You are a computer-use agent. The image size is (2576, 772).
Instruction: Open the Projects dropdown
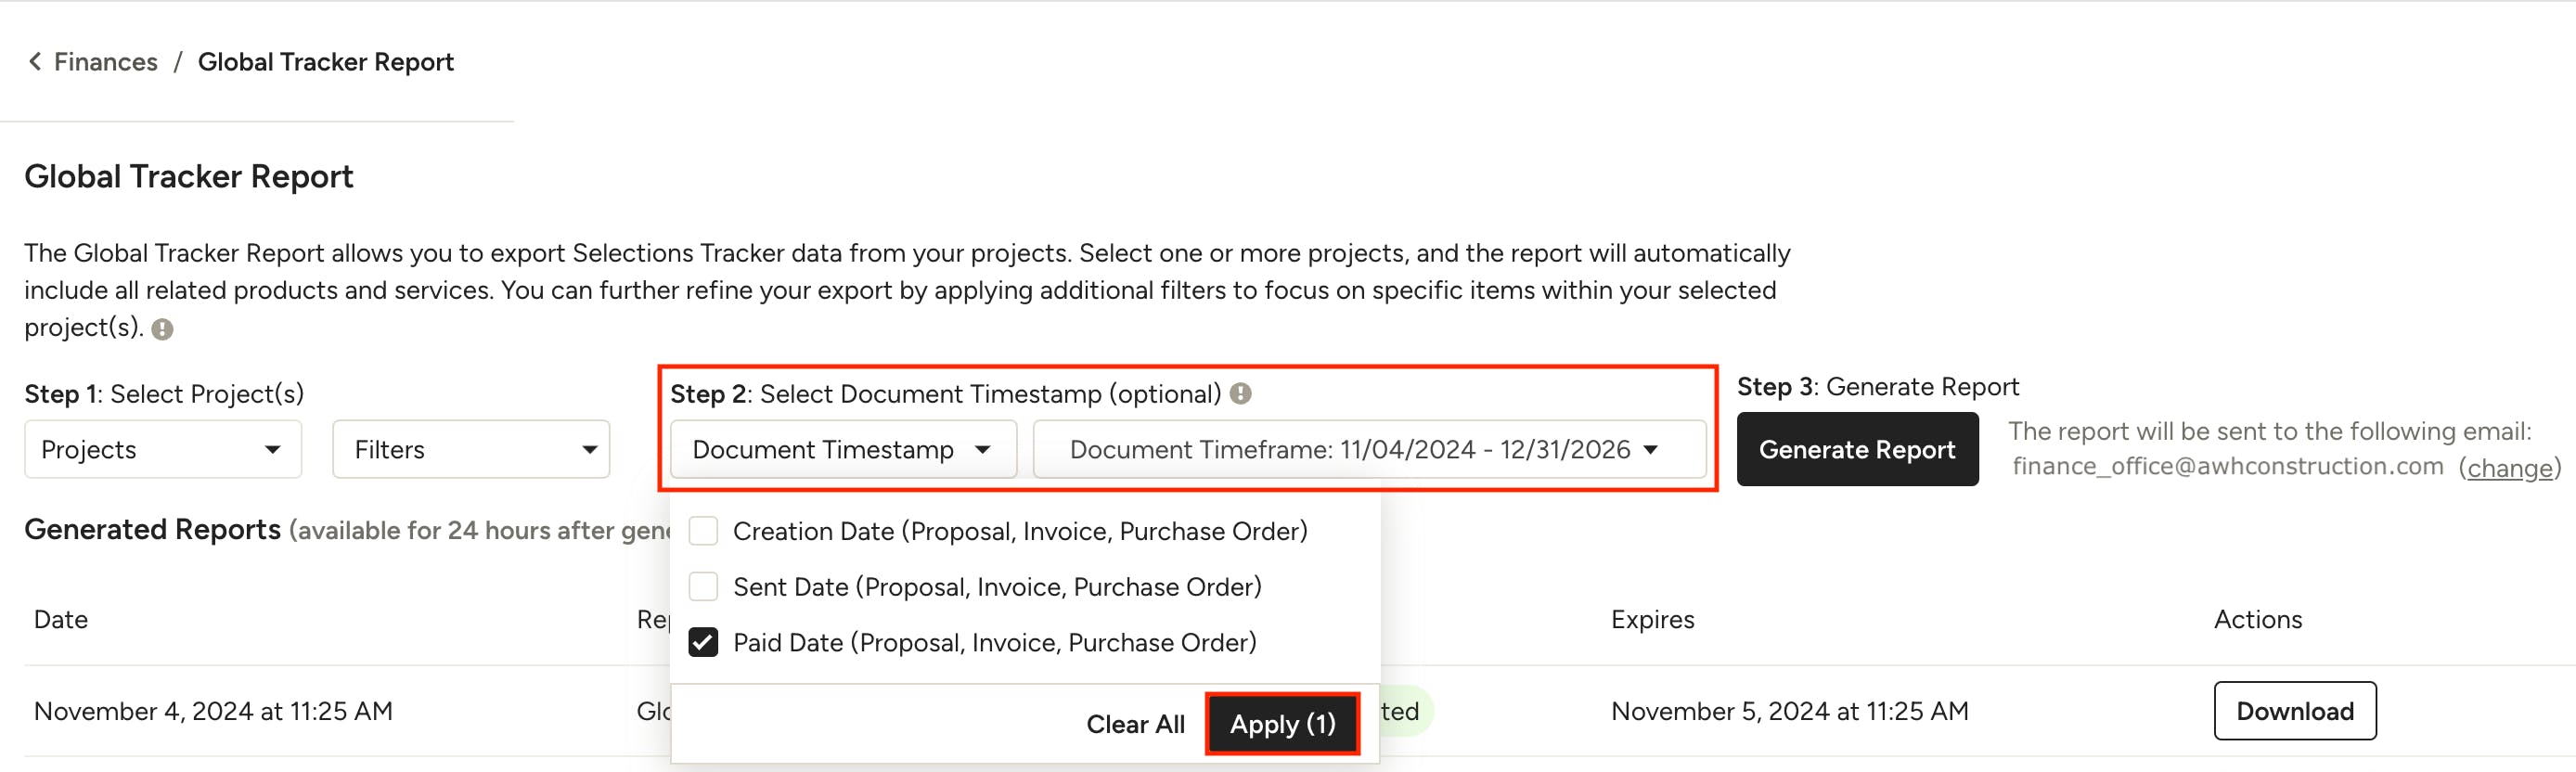coord(163,450)
